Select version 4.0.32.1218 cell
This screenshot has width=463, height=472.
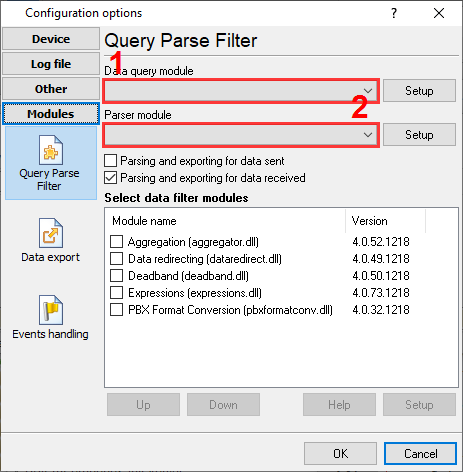pyautogui.click(x=381, y=310)
